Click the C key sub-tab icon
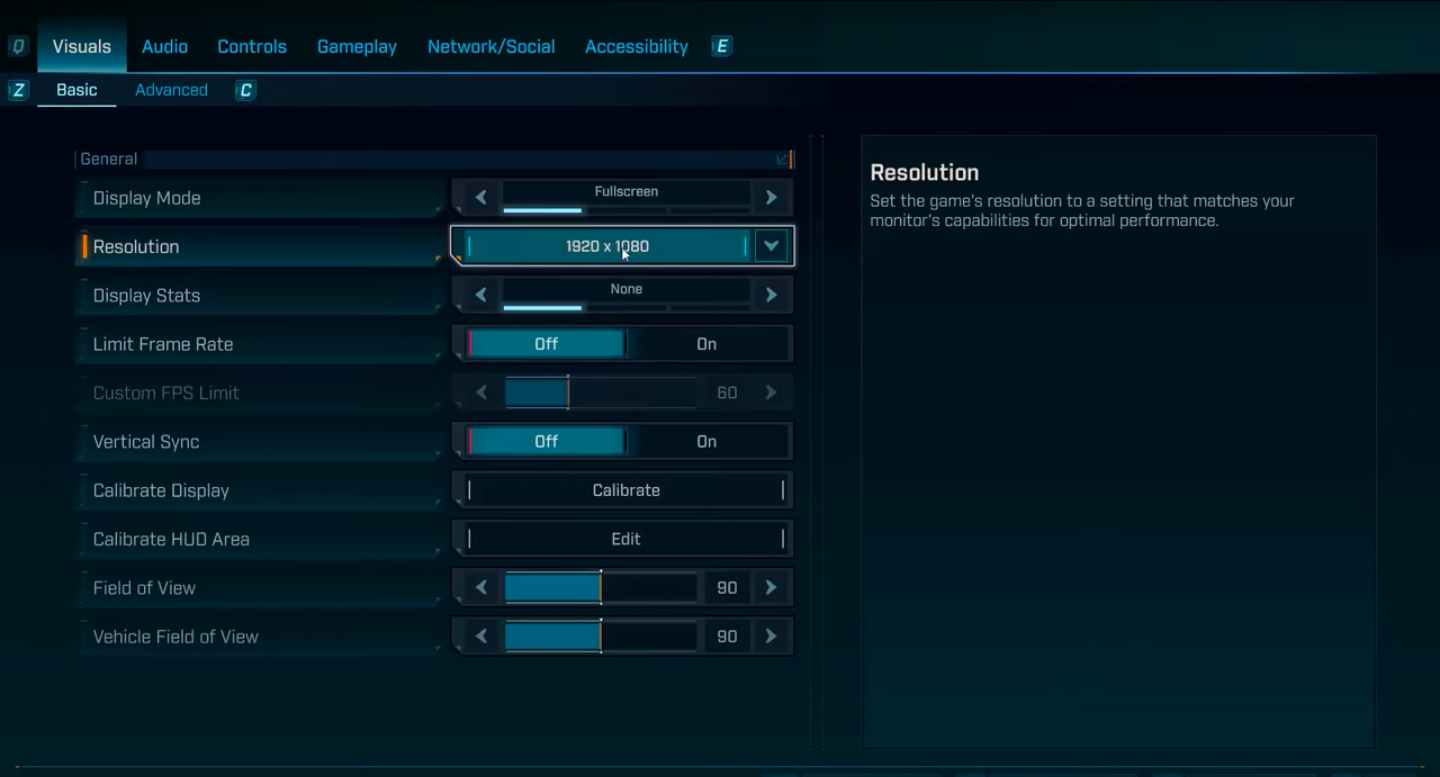Screen dimensions: 1440x777 tap(245, 91)
